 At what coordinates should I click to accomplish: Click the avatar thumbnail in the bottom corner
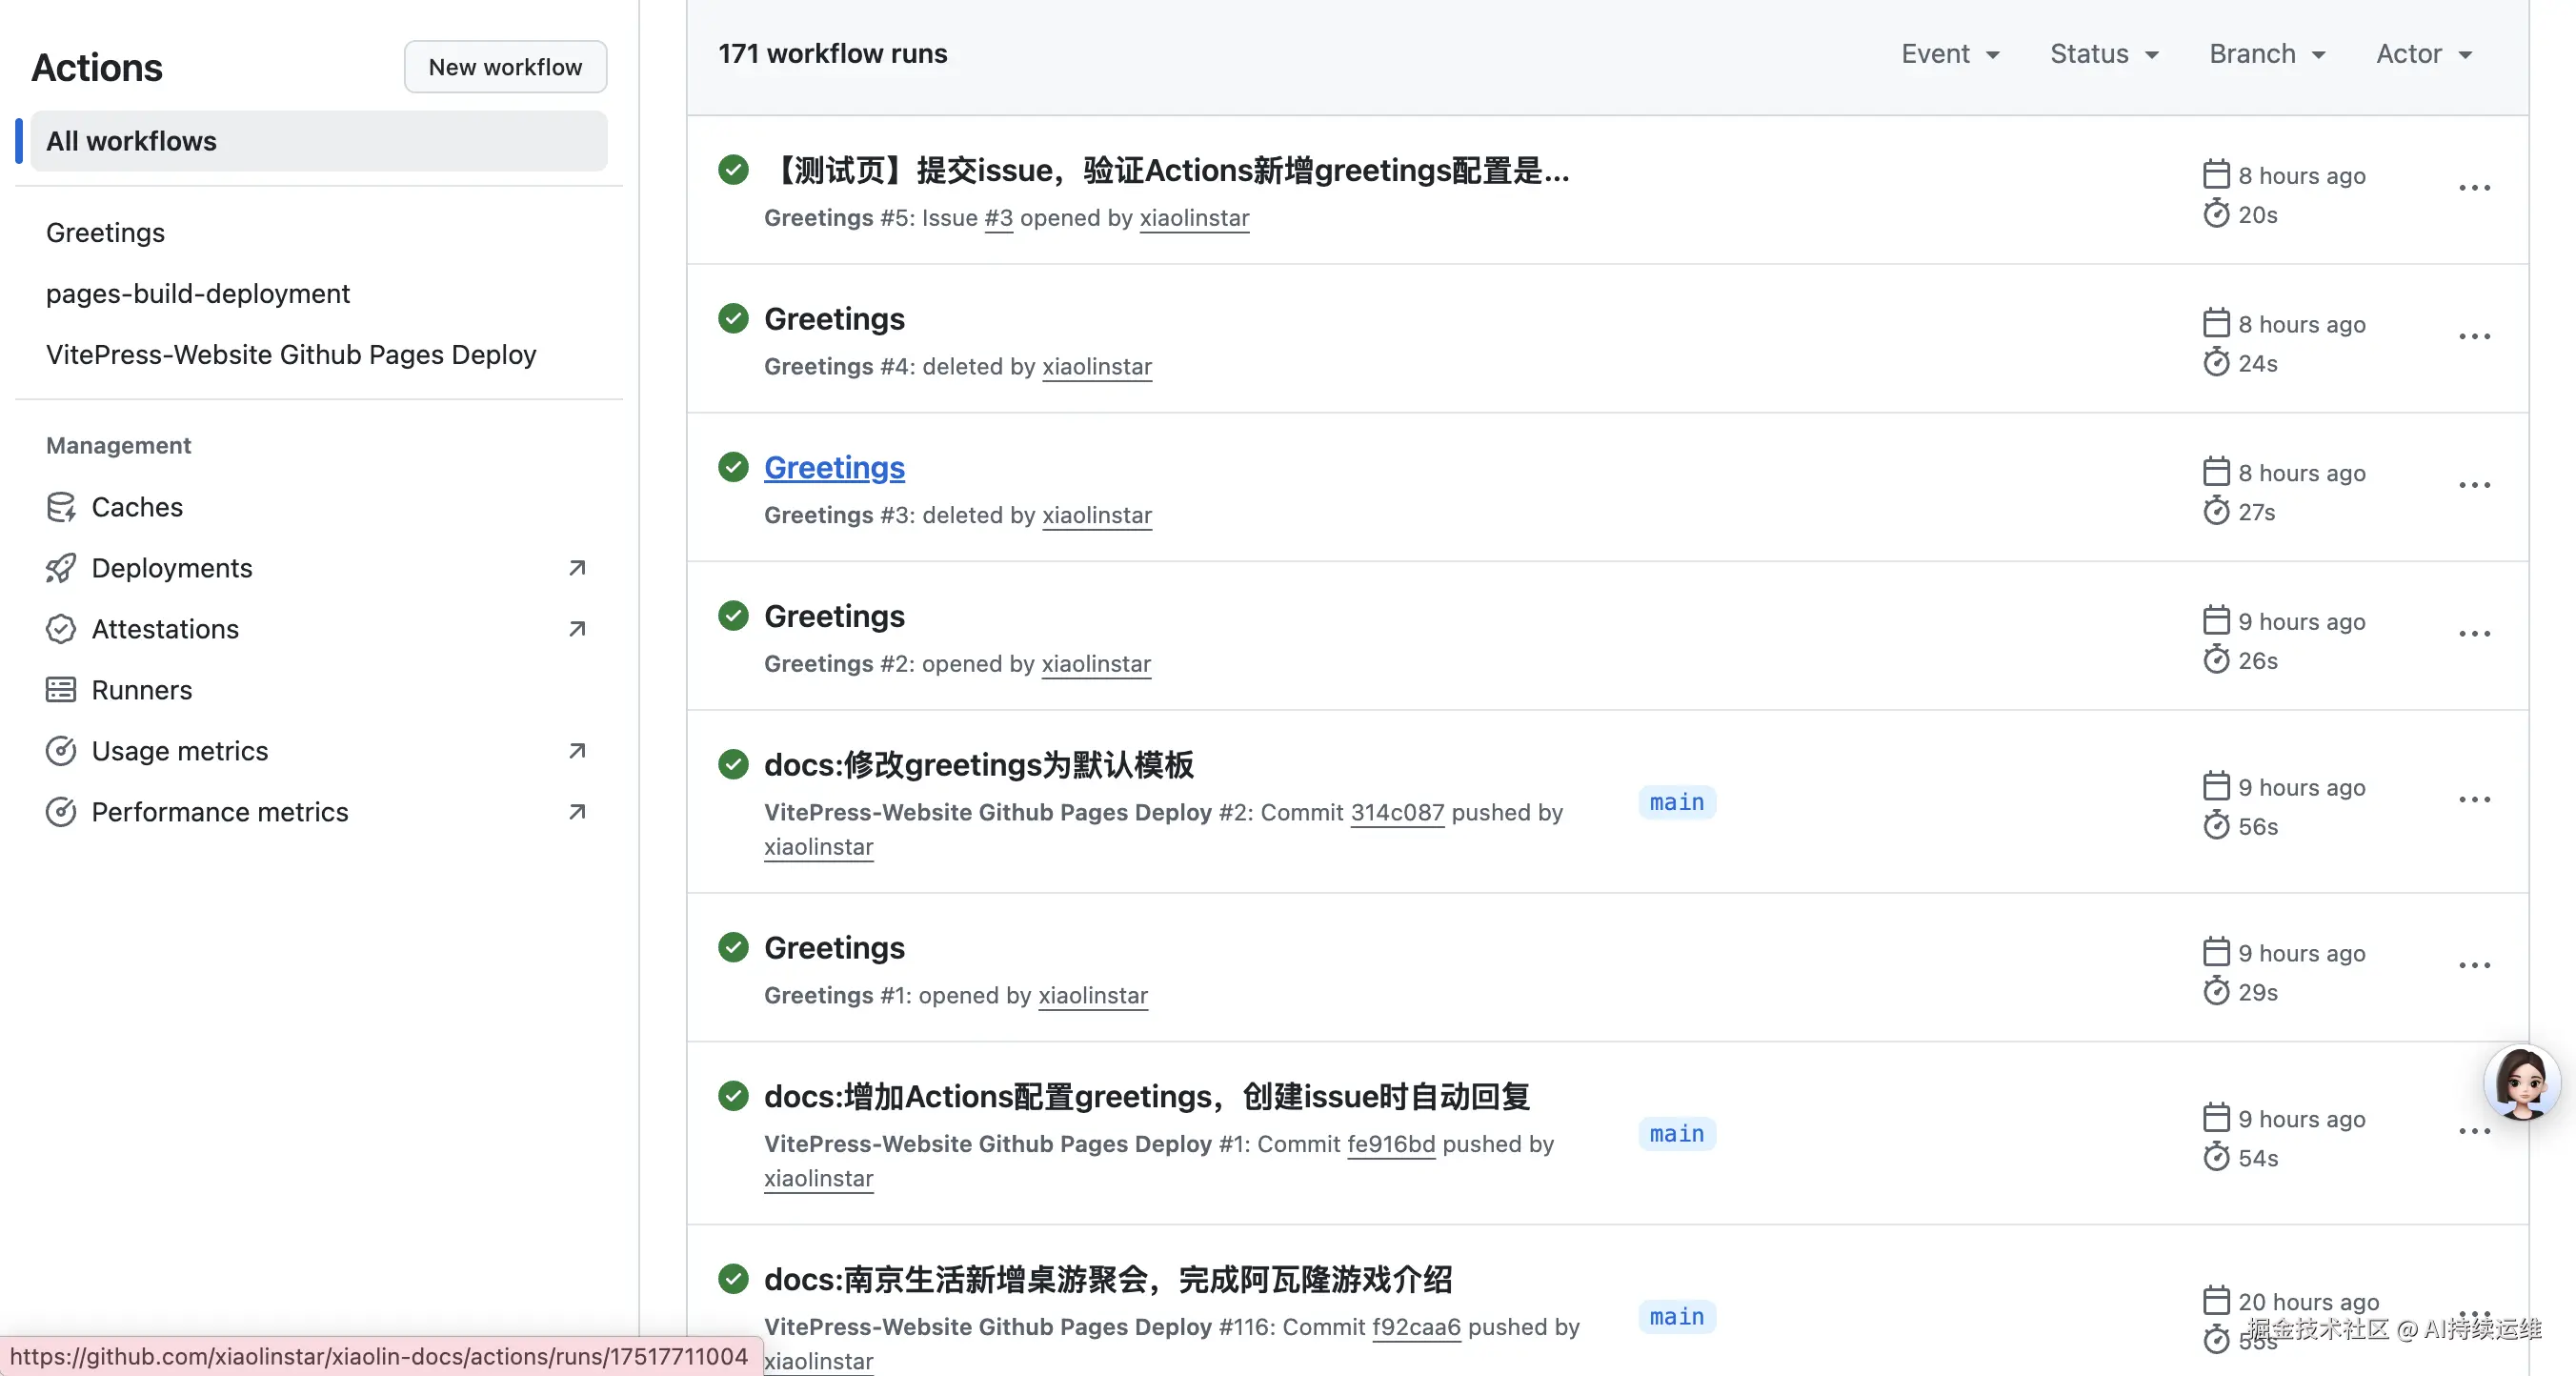[x=2521, y=1083]
